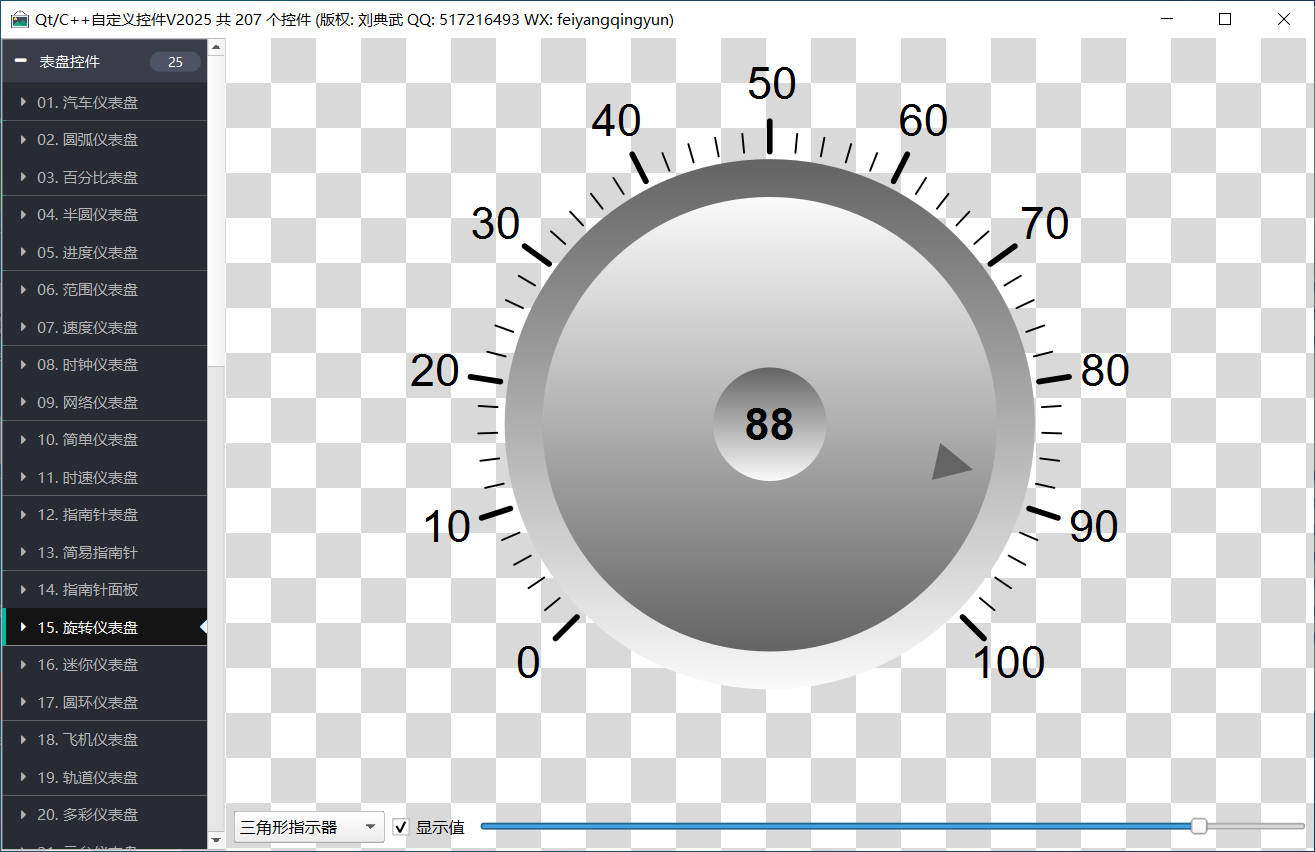Click the sidebar scrollbar thumb

[216, 211]
